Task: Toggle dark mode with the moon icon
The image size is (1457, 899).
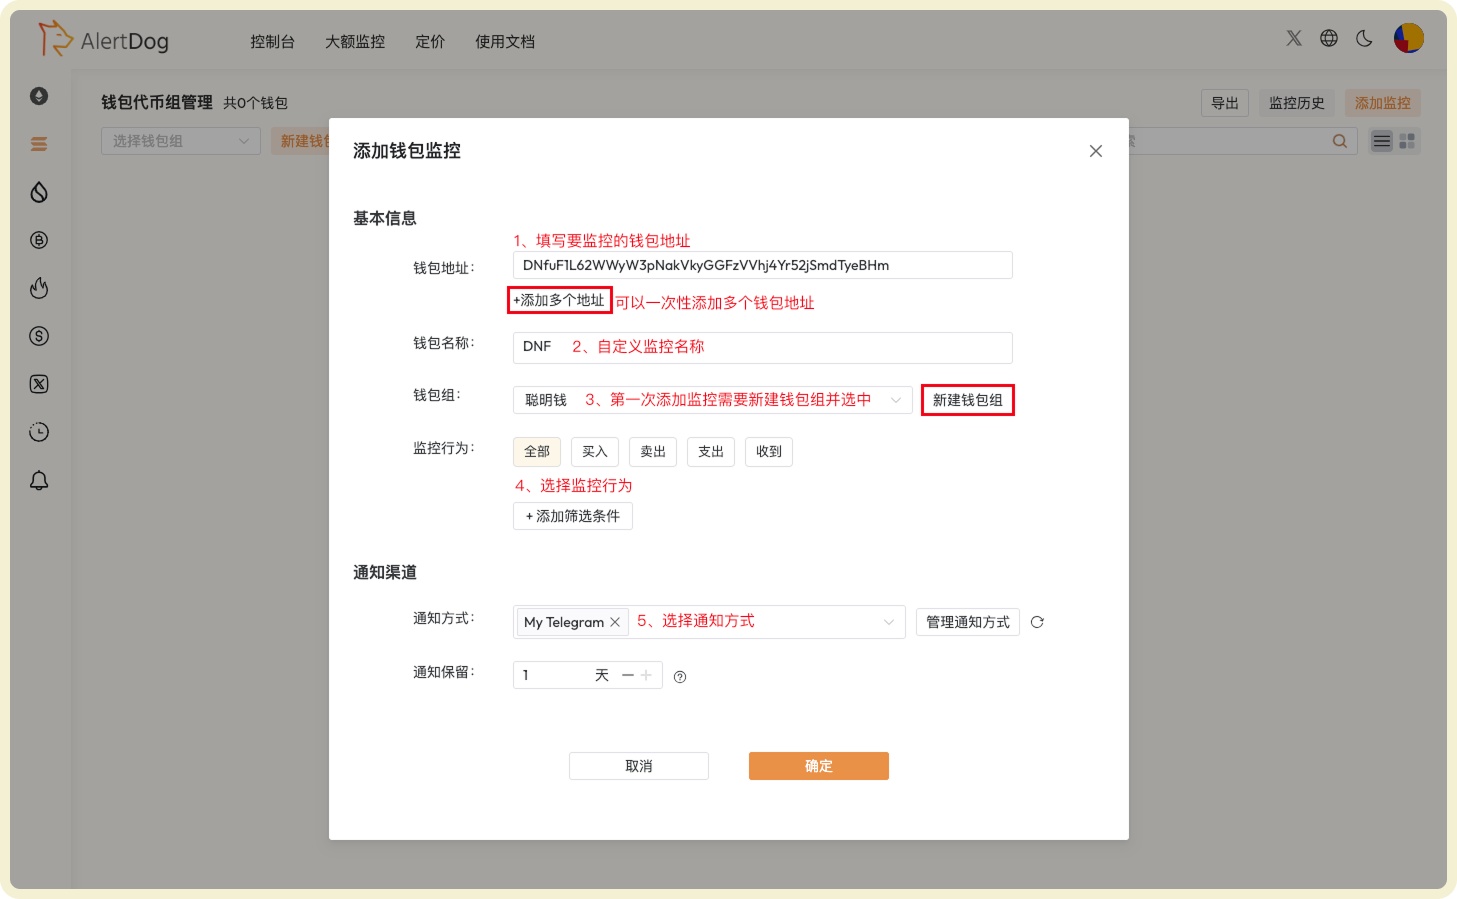Action: coord(1364,38)
